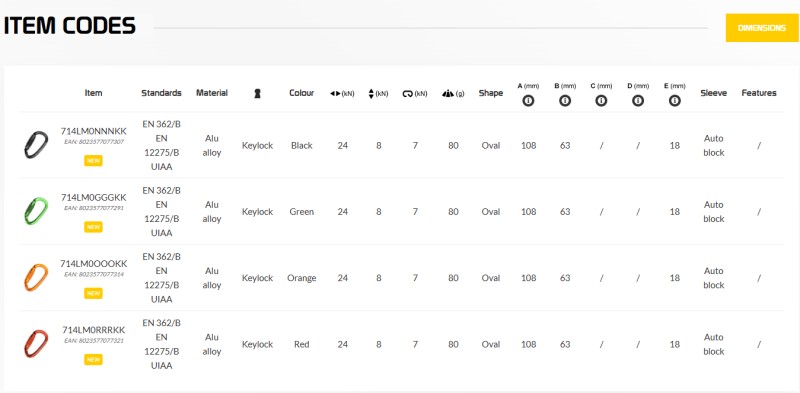800x393 pixels.
Task: Click the NEW badge under 714LM0NNNKK
Action: pyautogui.click(x=93, y=161)
